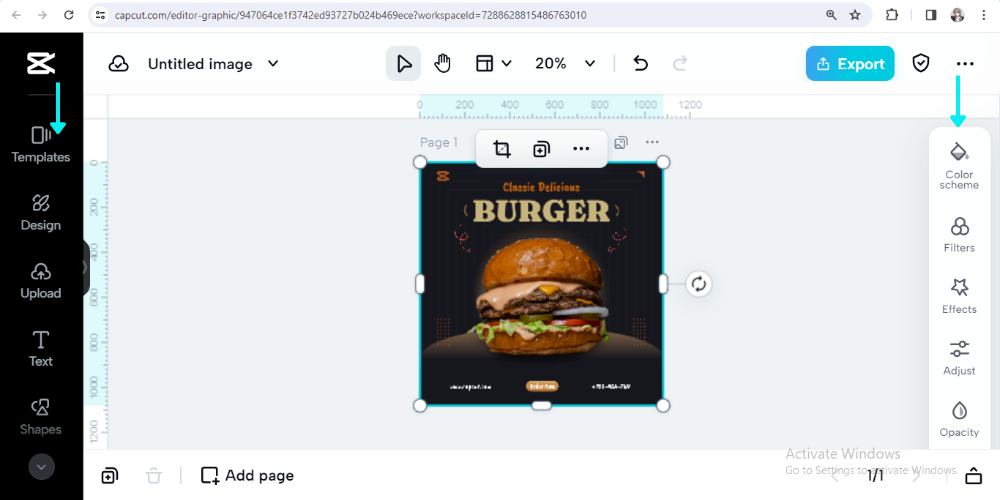Screen dimensions: 1000x500
Task: Open the Templates panel
Action: click(x=41, y=145)
